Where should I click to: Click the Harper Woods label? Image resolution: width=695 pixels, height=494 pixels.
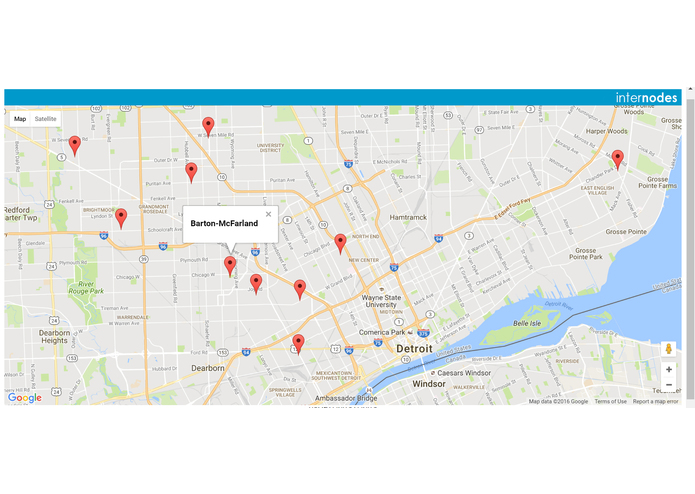(x=606, y=131)
